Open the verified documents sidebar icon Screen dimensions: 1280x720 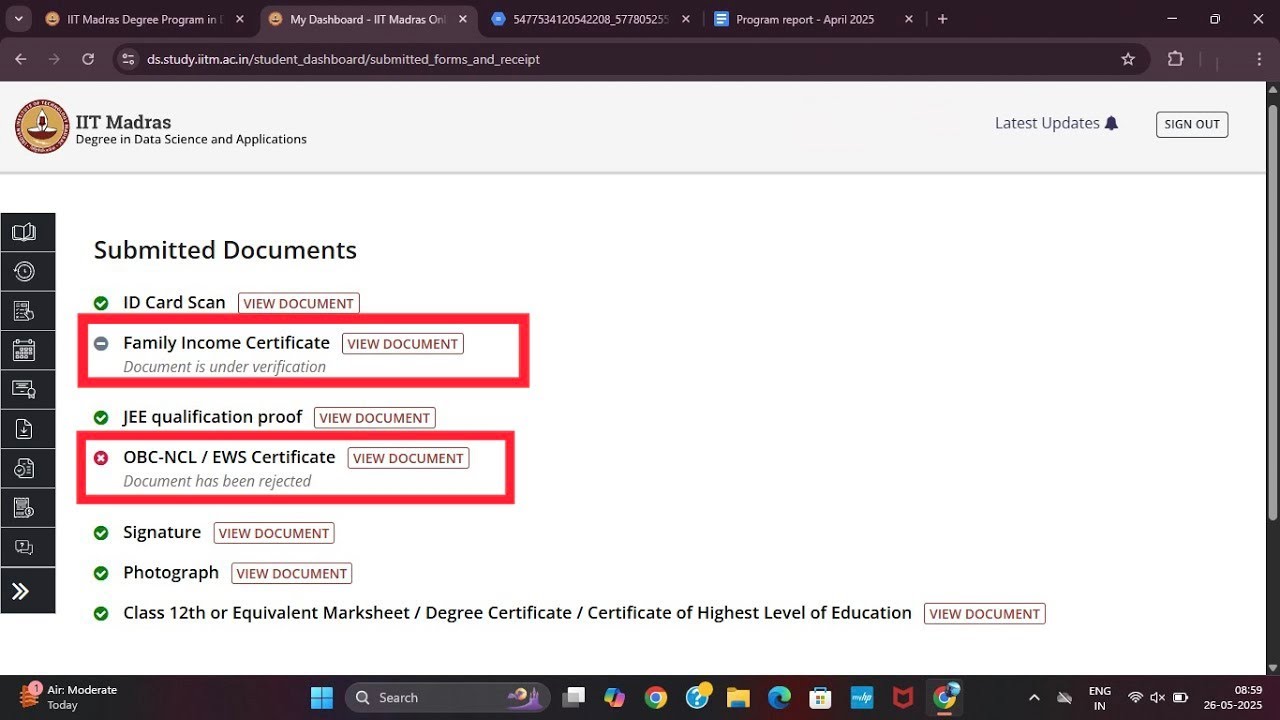pyautogui.click(x=24, y=469)
